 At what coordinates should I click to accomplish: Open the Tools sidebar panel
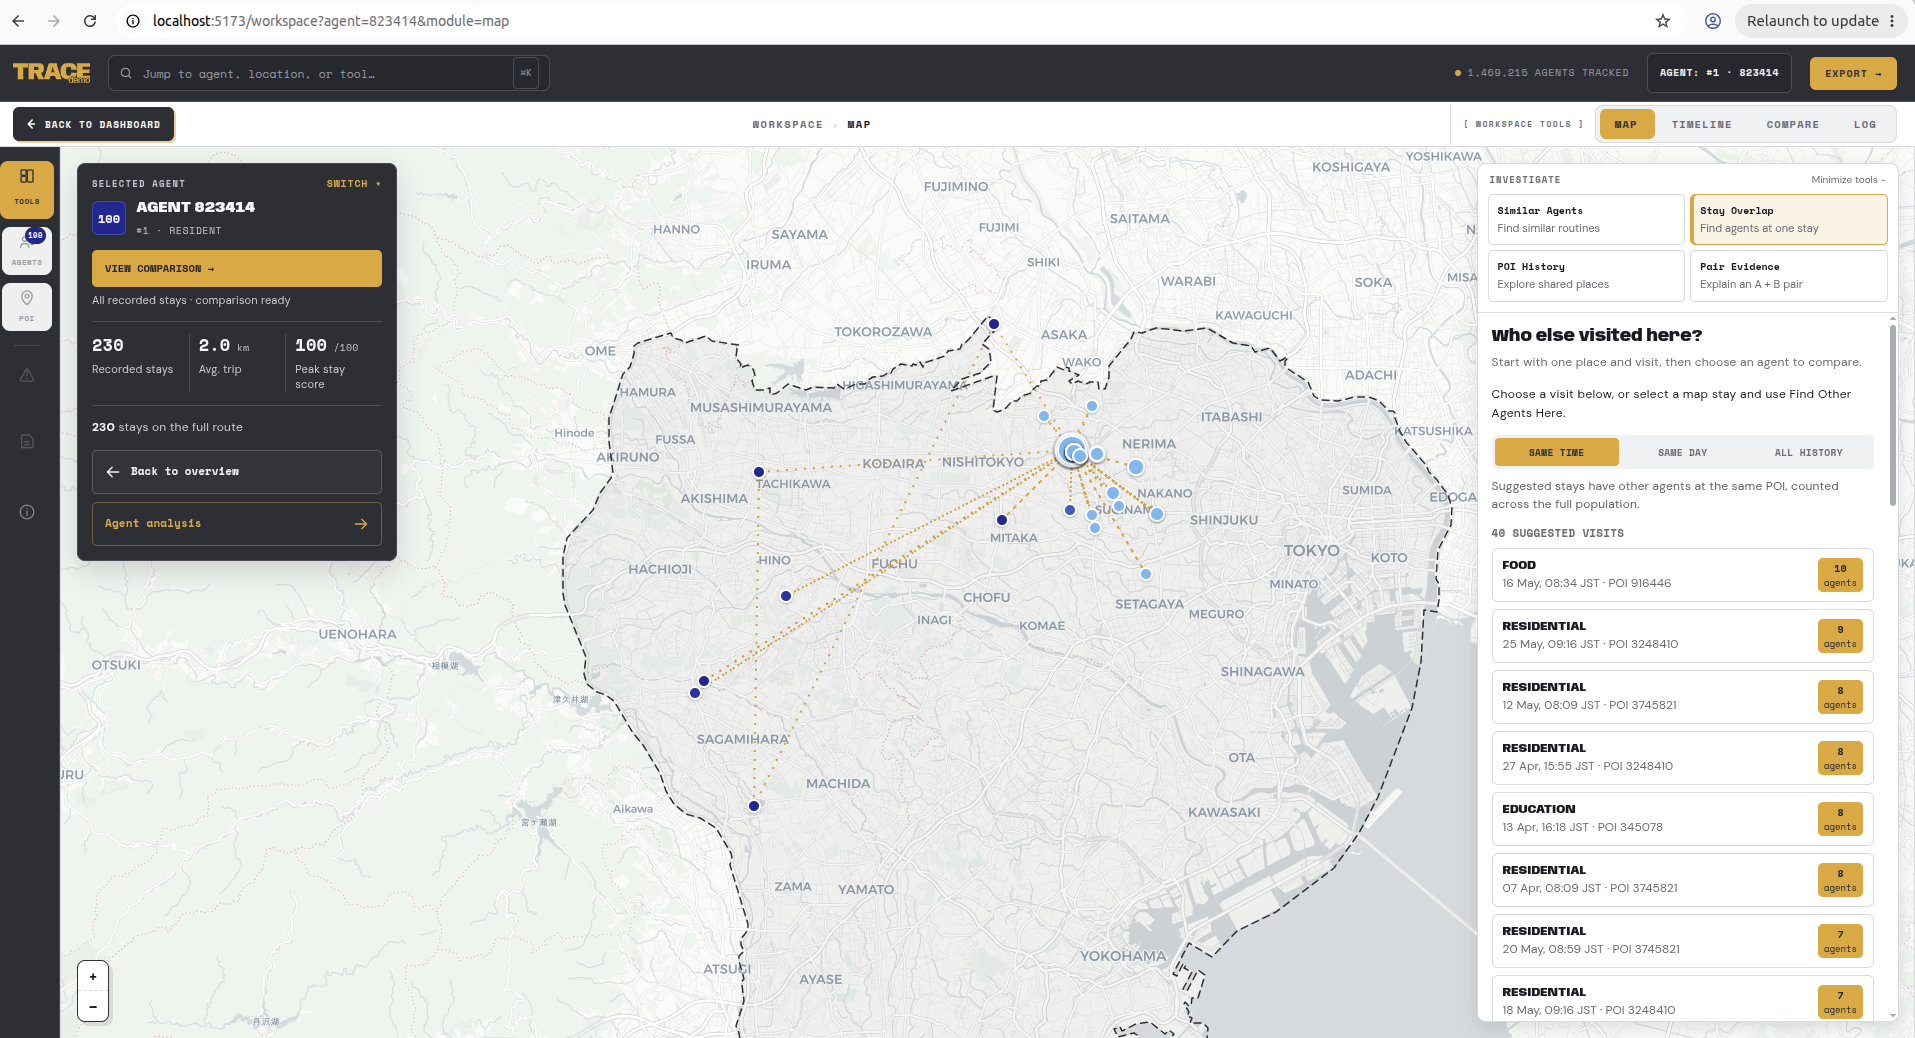pos(27,188)
